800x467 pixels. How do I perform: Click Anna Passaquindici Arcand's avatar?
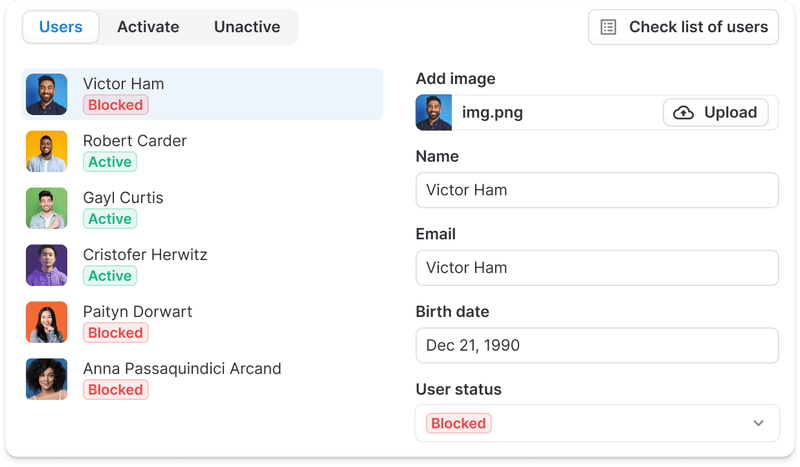click(x=46, y=379)
